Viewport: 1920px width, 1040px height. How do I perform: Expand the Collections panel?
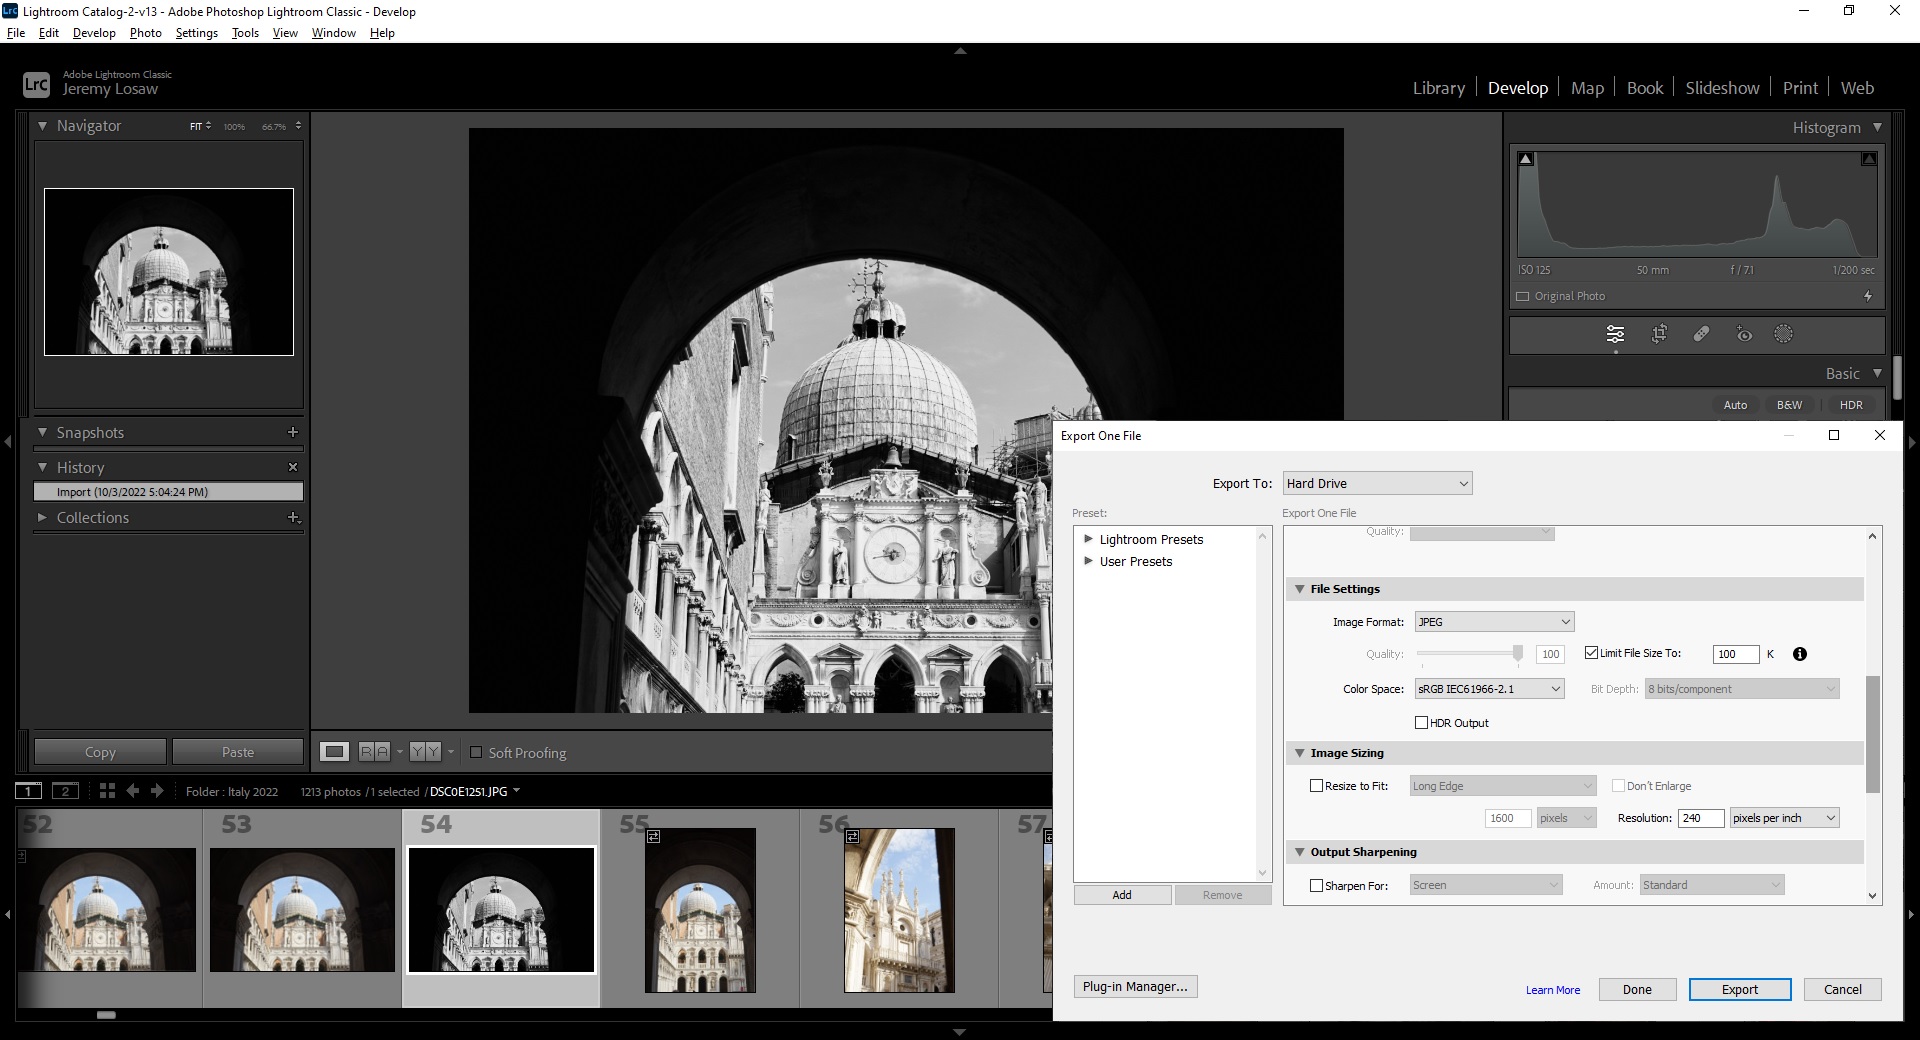pos(42,517)
